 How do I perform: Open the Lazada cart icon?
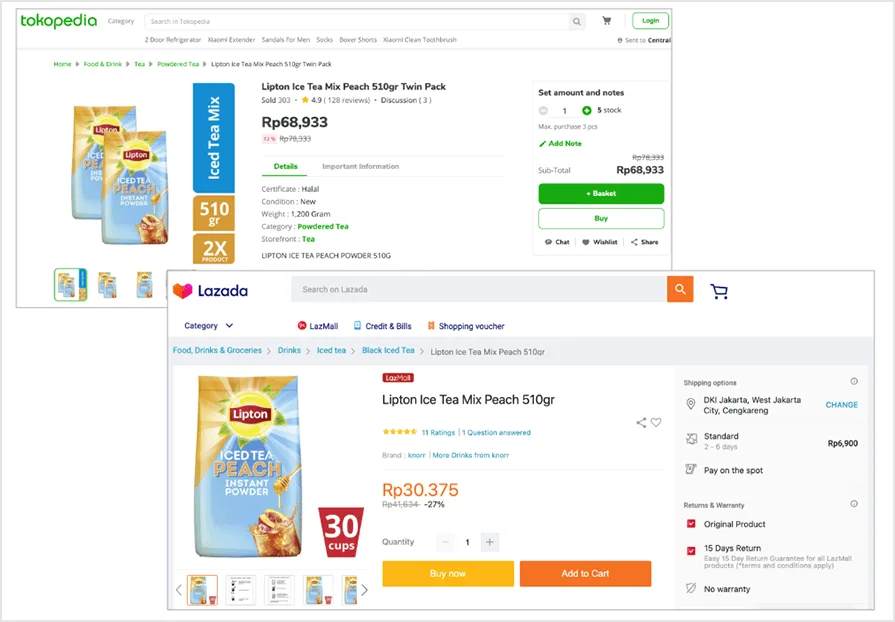[x=719, y=291]
